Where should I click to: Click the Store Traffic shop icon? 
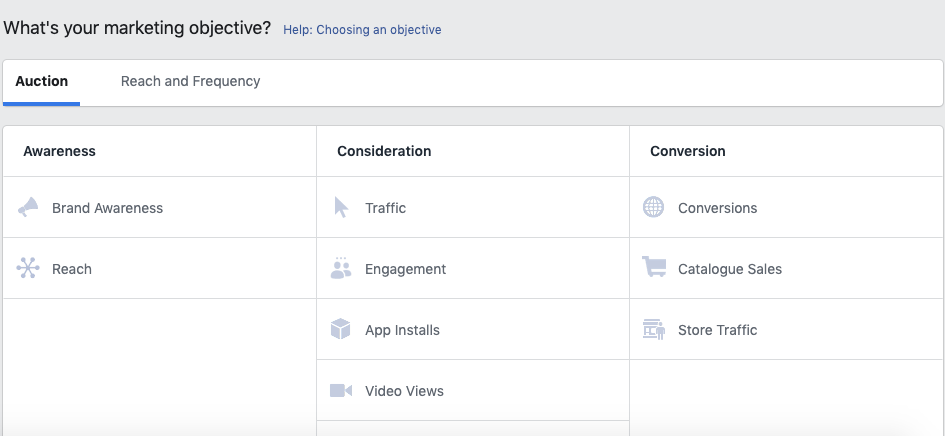tap(654, 329)
